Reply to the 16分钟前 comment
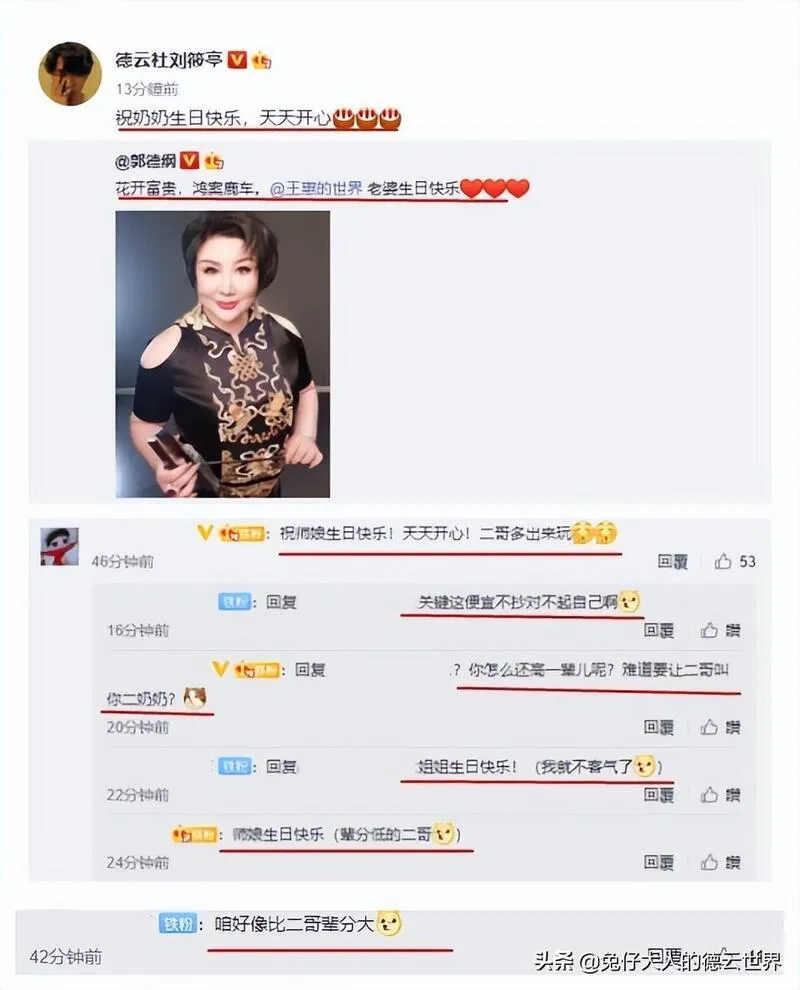The image size is (800, 990). coord(659,629)
